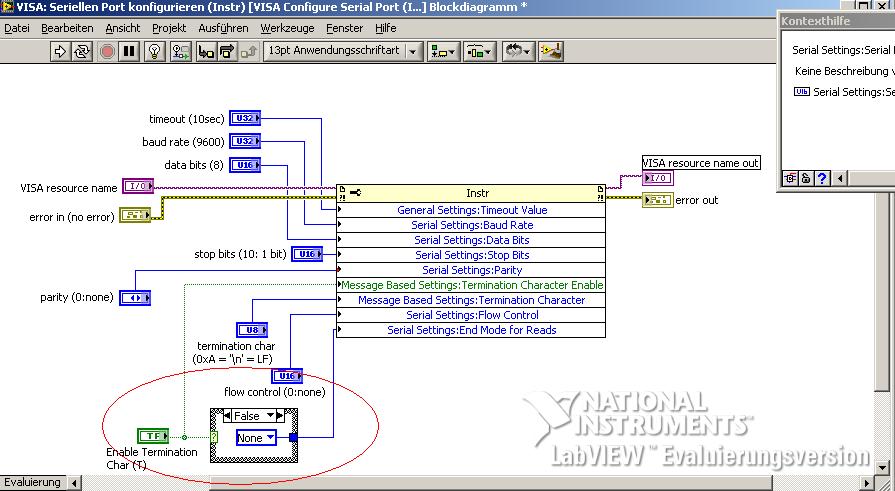Toggle highlight execution lightbulb
Image resolution: width=895 pixels, height=491 pixels.
tap(154, 51)
